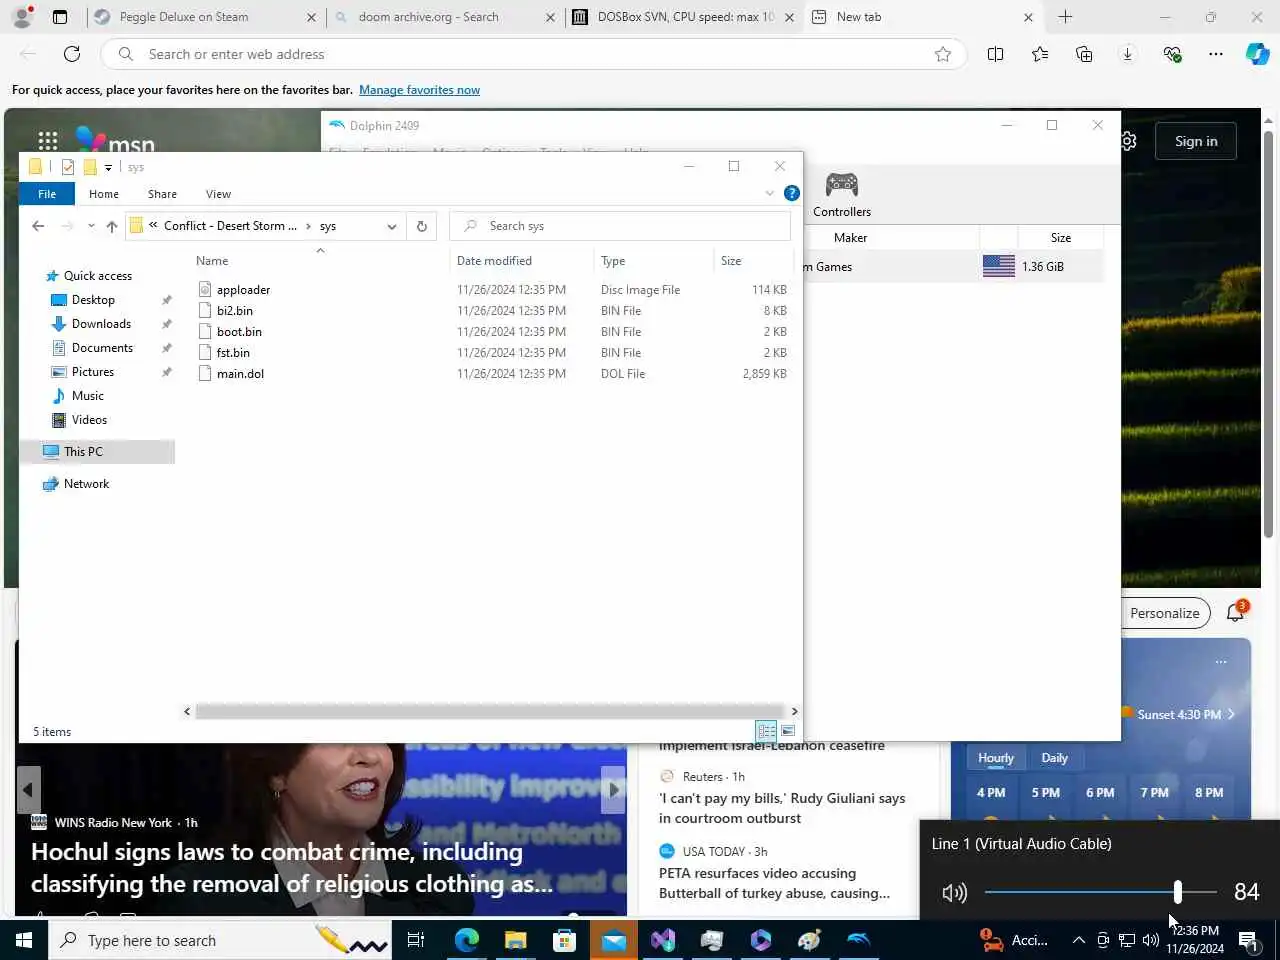Open File Explorer from taskbar
This screenshot has width=1280, height=960.
pyautogui.click(x=515, y=940)
